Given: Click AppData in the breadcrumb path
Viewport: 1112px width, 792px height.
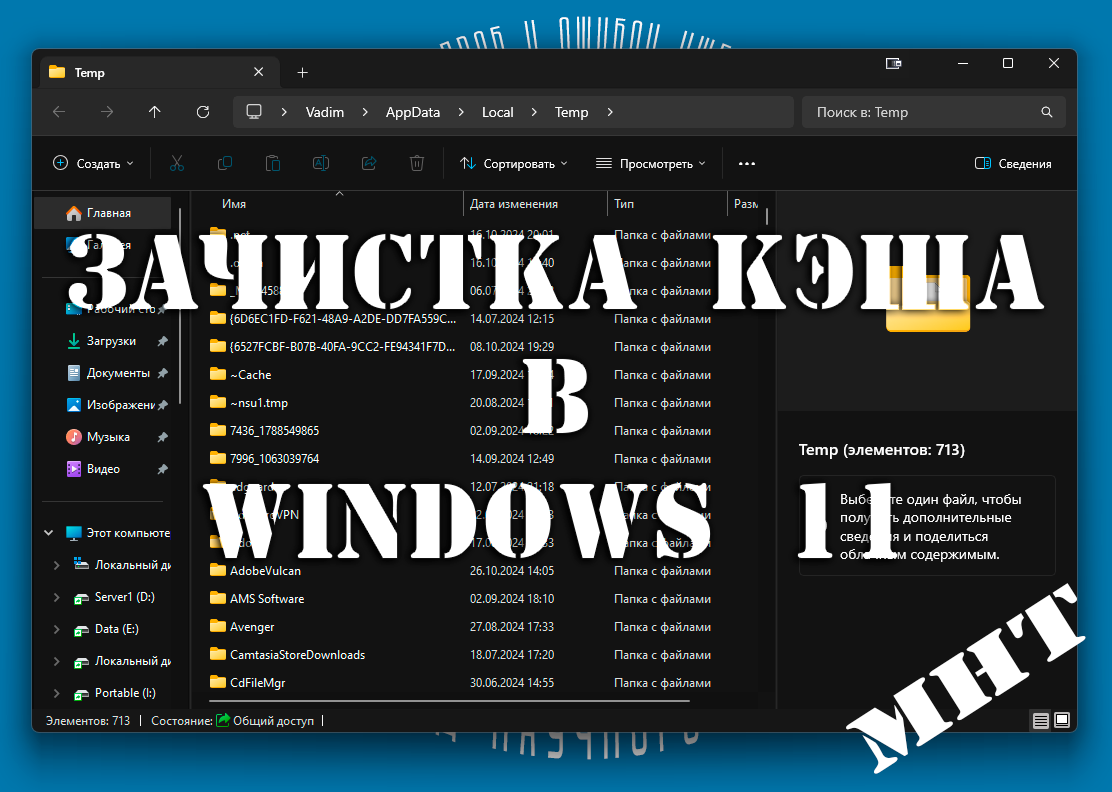Looking at the screenshot, I should coord(413,112).
